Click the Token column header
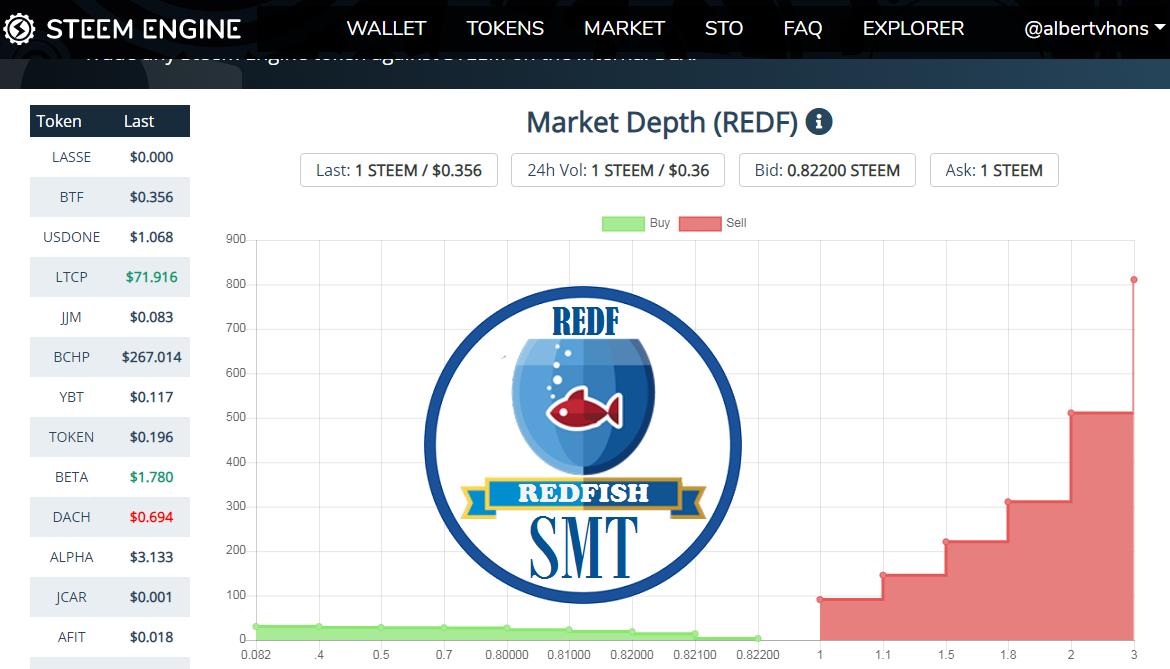This screenshot has width=1170, height=669. (x=59, y=121)
